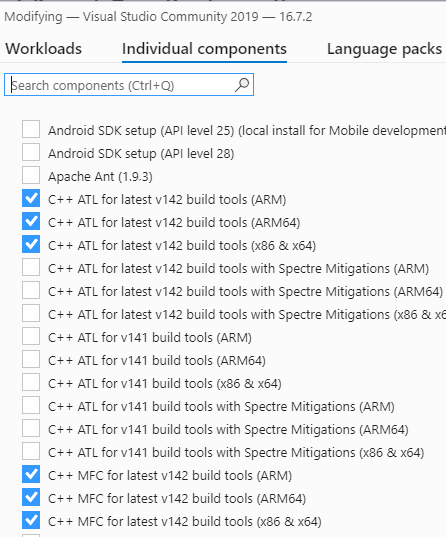Image resolution: width=446 pixels, height=537 pixels.
Task: Open the Language packs tab
Action: [384, 49]
